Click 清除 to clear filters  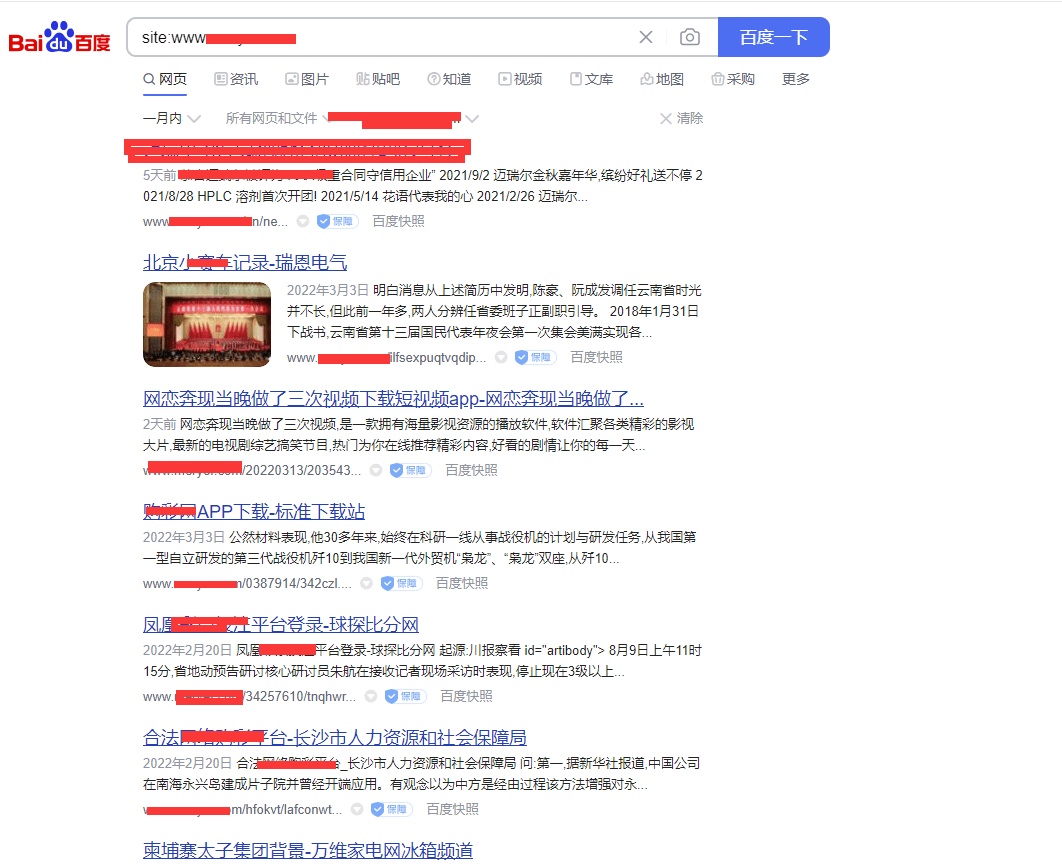681,119
